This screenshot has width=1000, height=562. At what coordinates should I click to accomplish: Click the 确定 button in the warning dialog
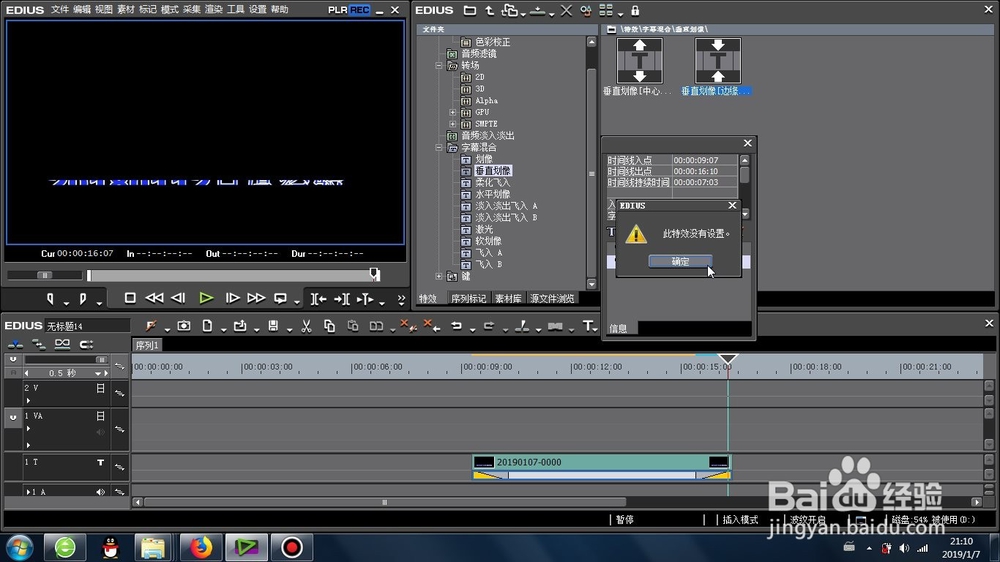coord(680,261)
